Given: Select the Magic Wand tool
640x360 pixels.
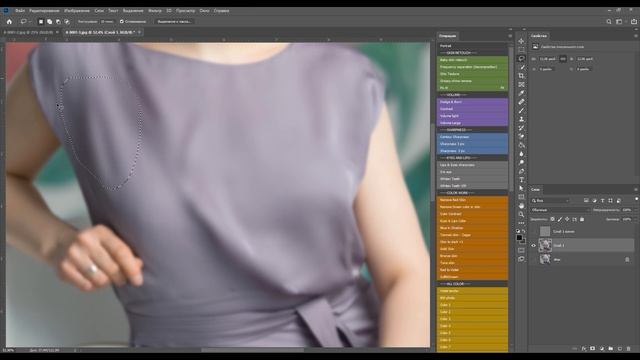Looking at the screenshot, I should 521,67.
